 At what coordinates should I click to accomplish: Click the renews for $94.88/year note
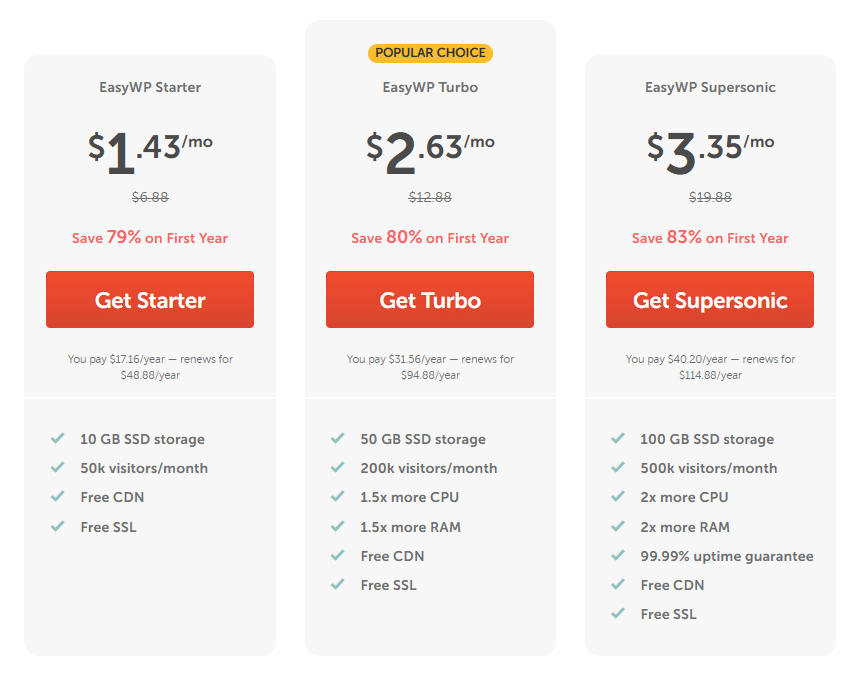pyautogui.click(x=430, y=365)
